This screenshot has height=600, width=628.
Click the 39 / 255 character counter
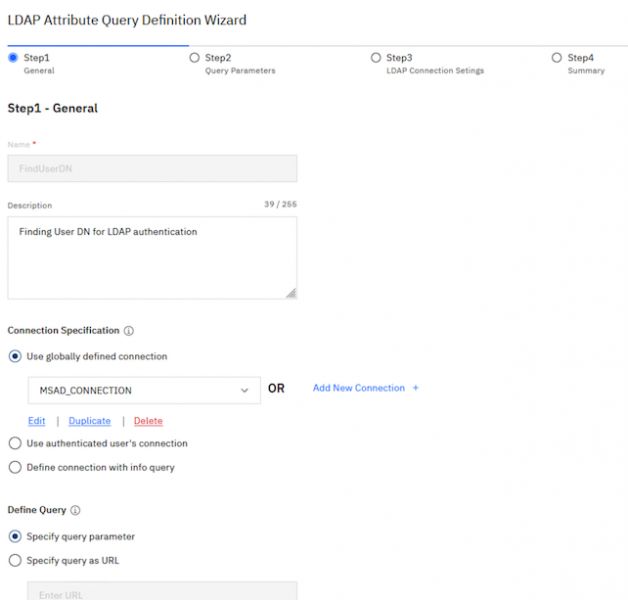click(x=280, y=204)
